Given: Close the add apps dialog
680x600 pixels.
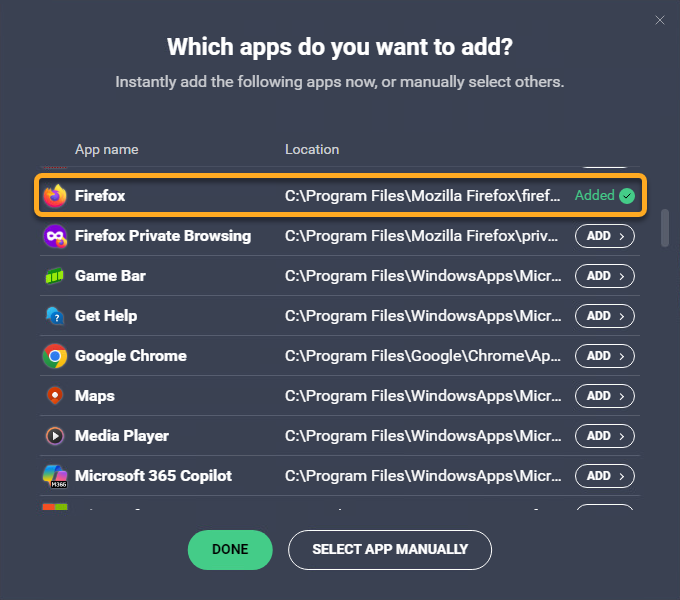Looking at the screenshot, I should 659,19.
